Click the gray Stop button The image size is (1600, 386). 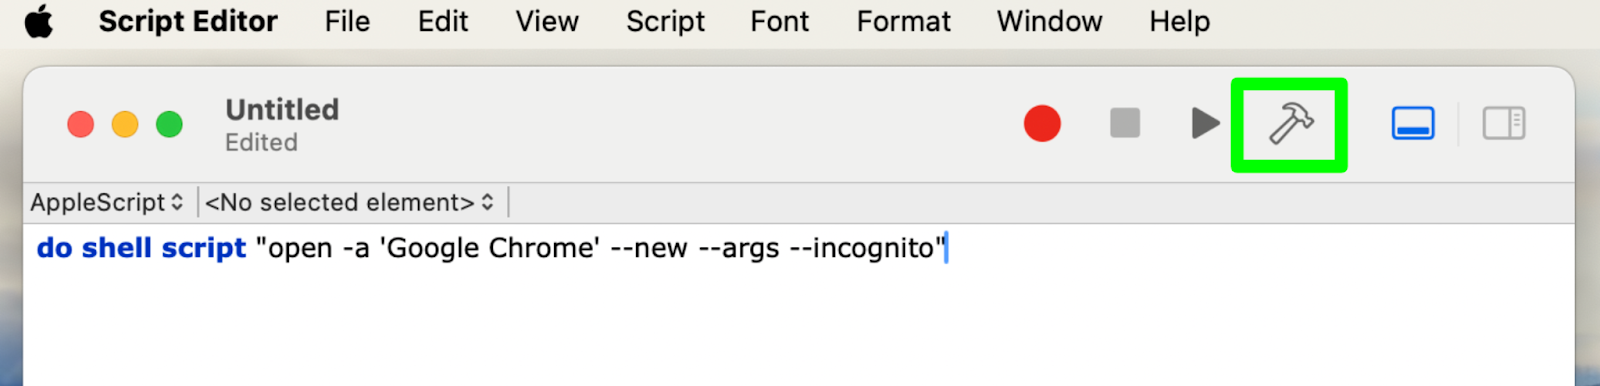pos(1125,124)
